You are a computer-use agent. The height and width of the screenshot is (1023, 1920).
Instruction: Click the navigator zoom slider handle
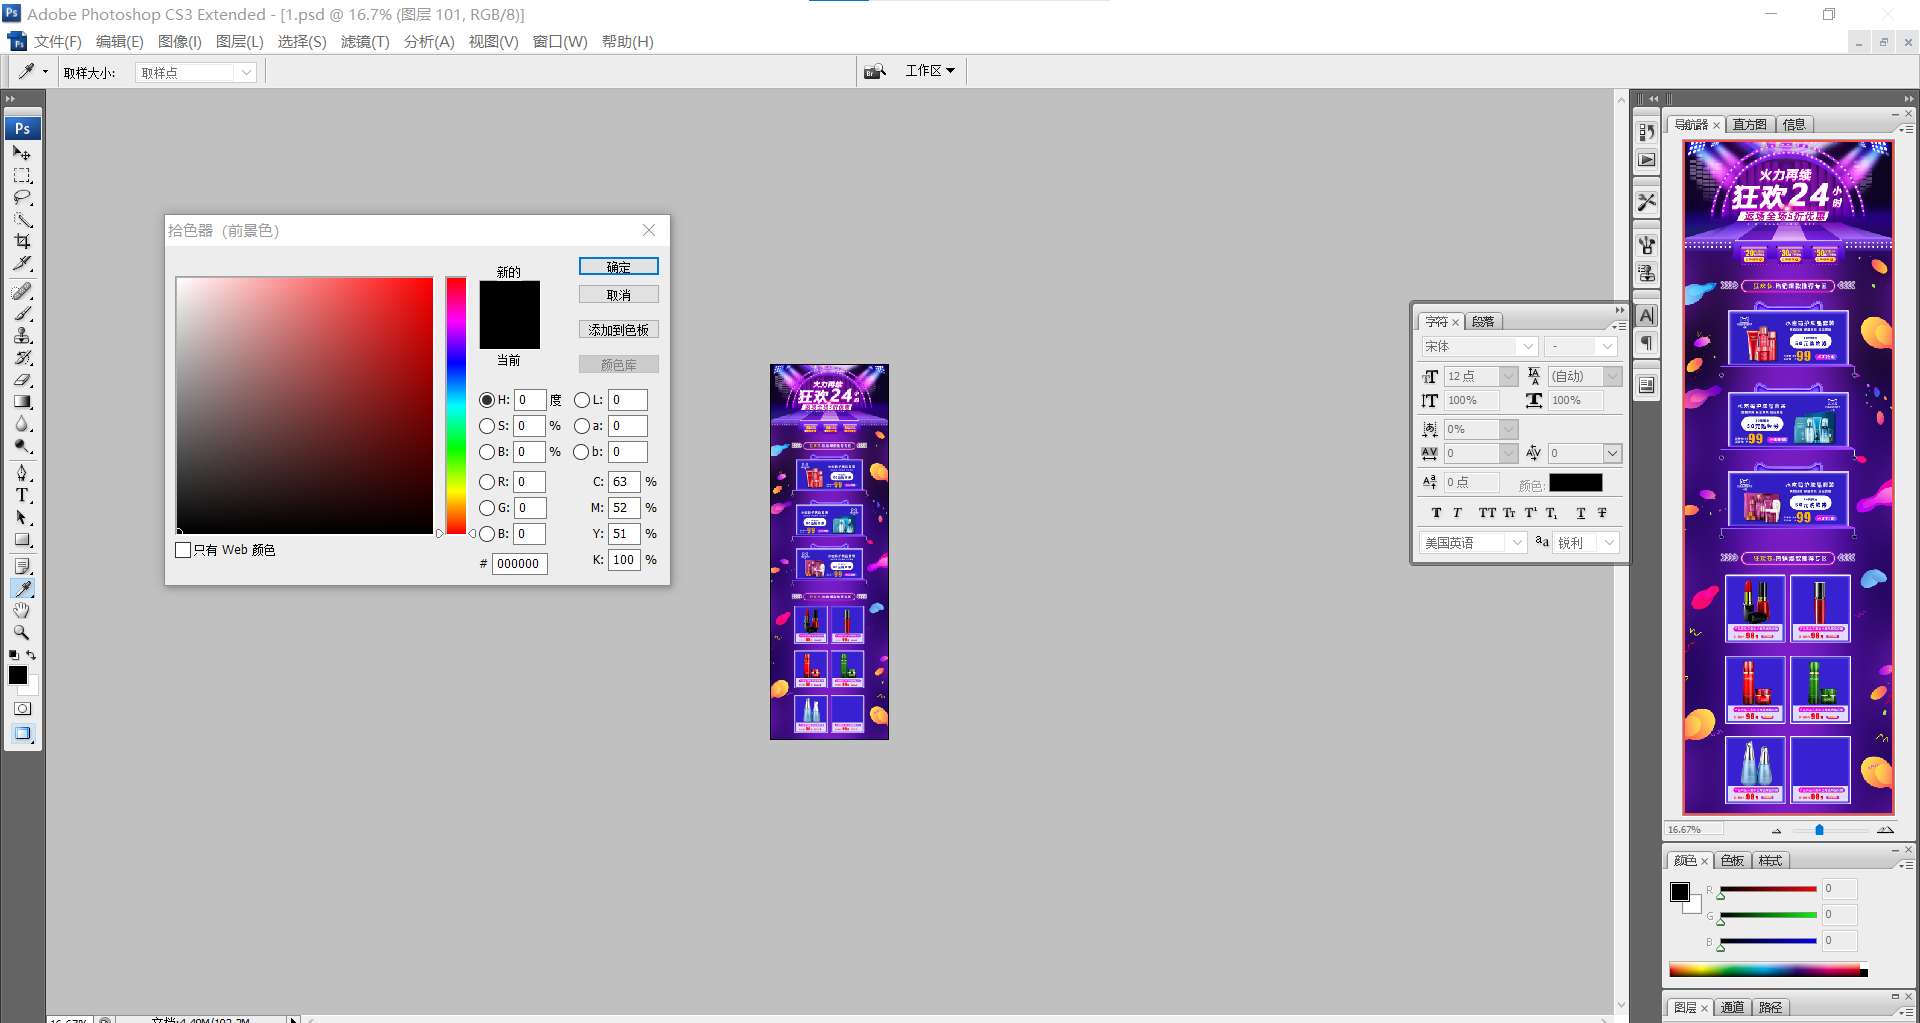(x=1819, y=830)
